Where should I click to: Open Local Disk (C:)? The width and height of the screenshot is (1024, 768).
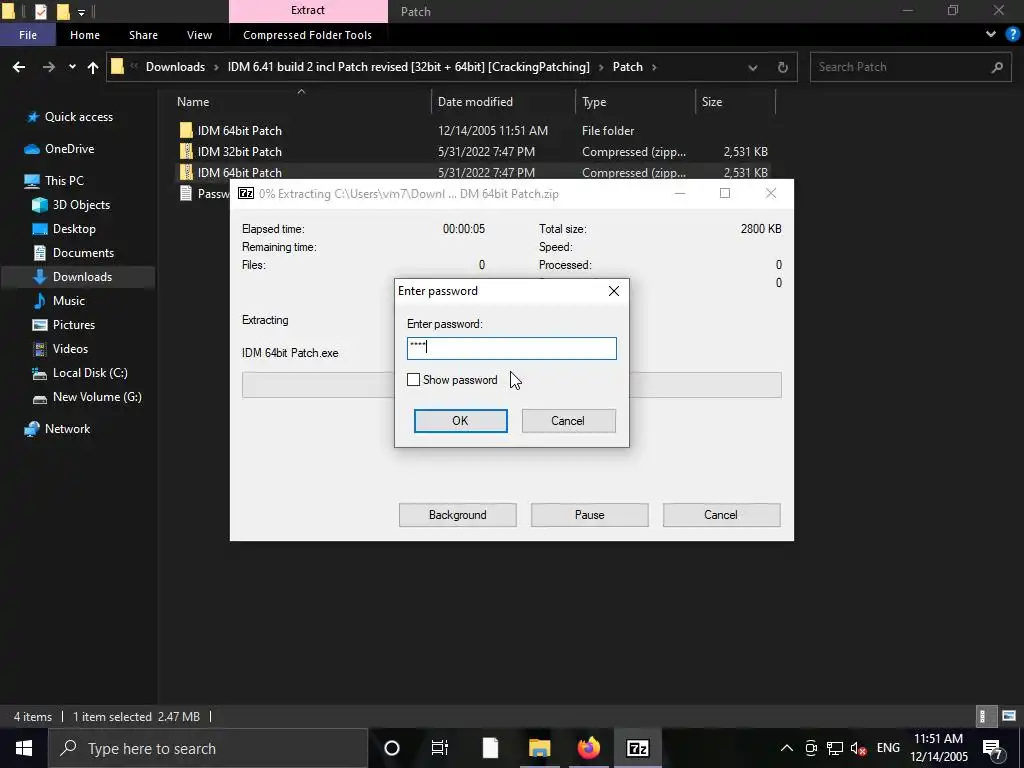coord(89,373)
